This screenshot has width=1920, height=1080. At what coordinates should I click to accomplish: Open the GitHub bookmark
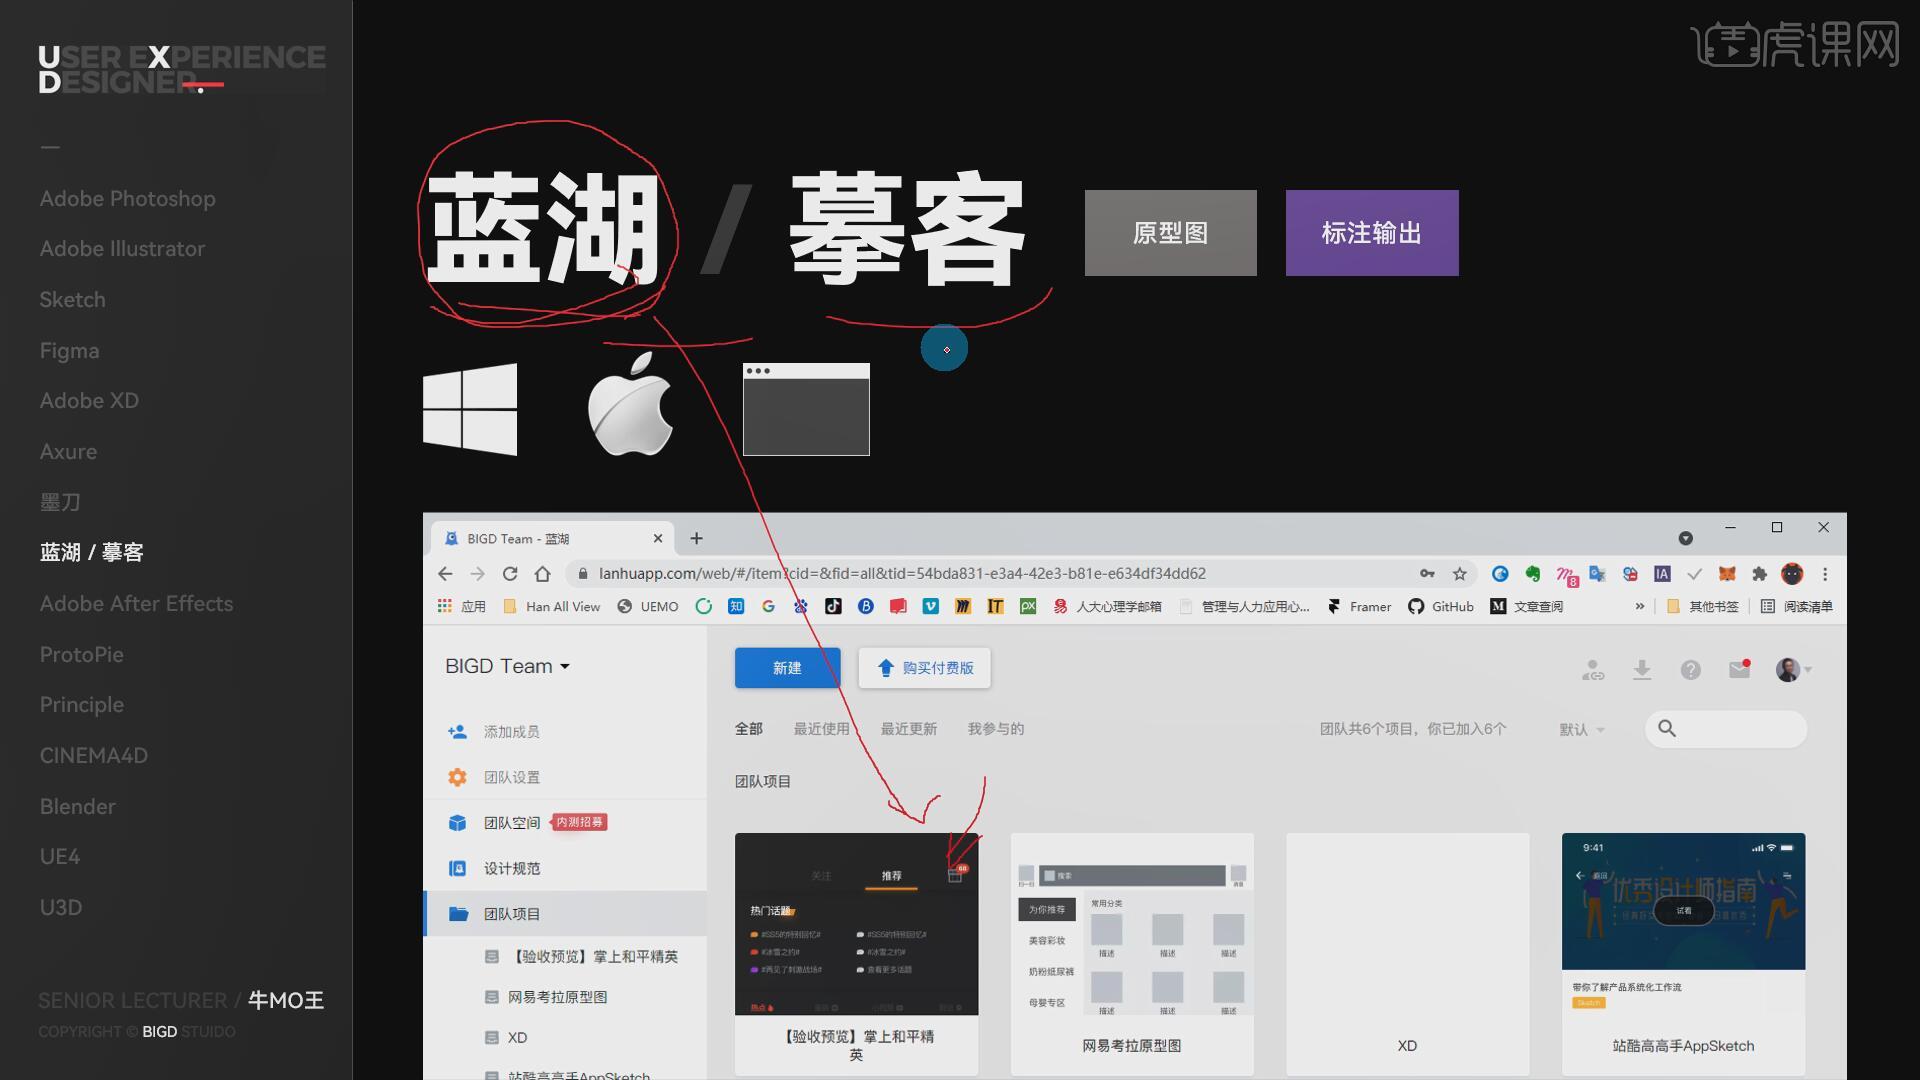tap(1441, 607)
